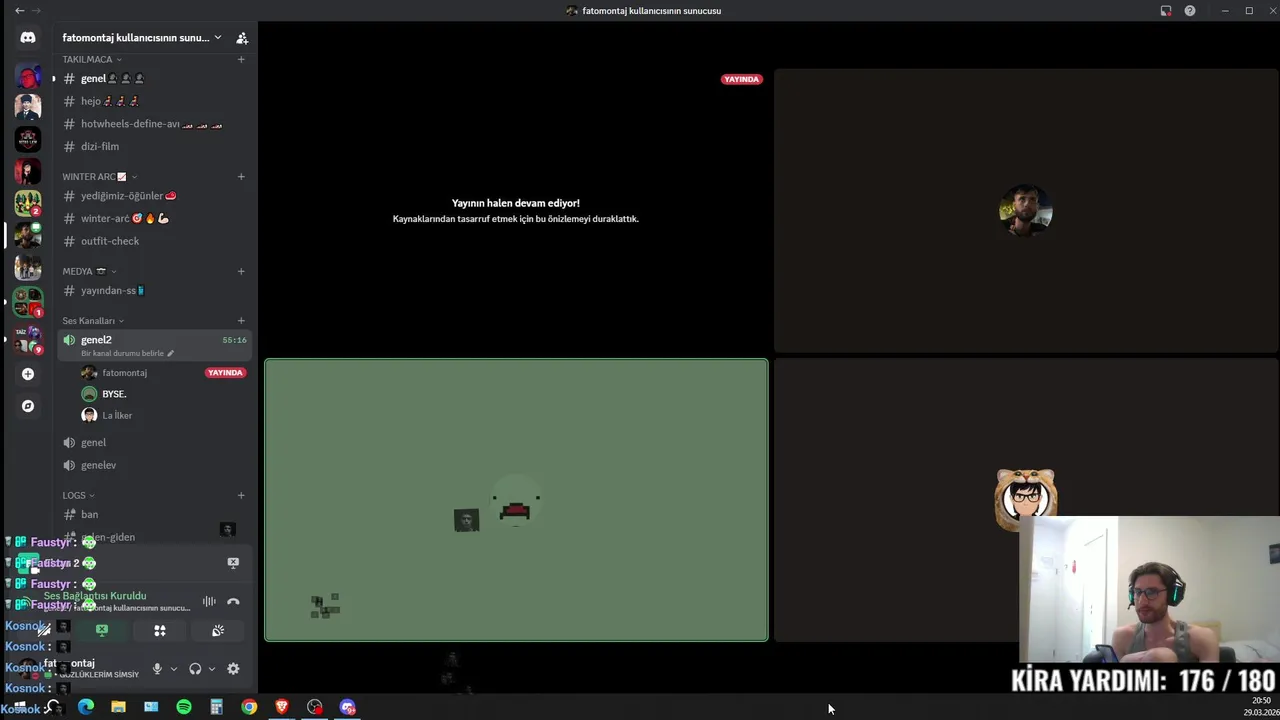Click the YAYINDA badge on stream tile
The width and height of the screenshot is (1280, 720).
pos(742,79)
